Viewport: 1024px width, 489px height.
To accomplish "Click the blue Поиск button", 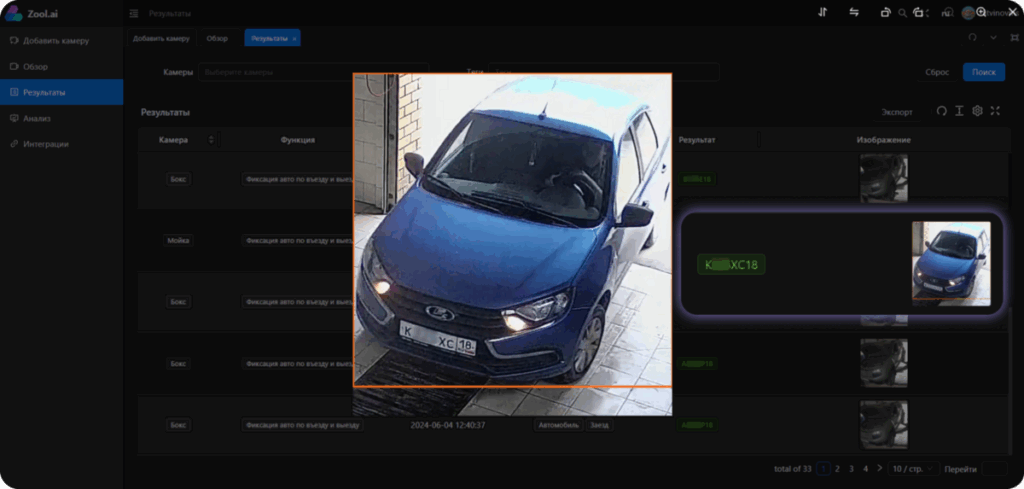I will tap(983, 72).
